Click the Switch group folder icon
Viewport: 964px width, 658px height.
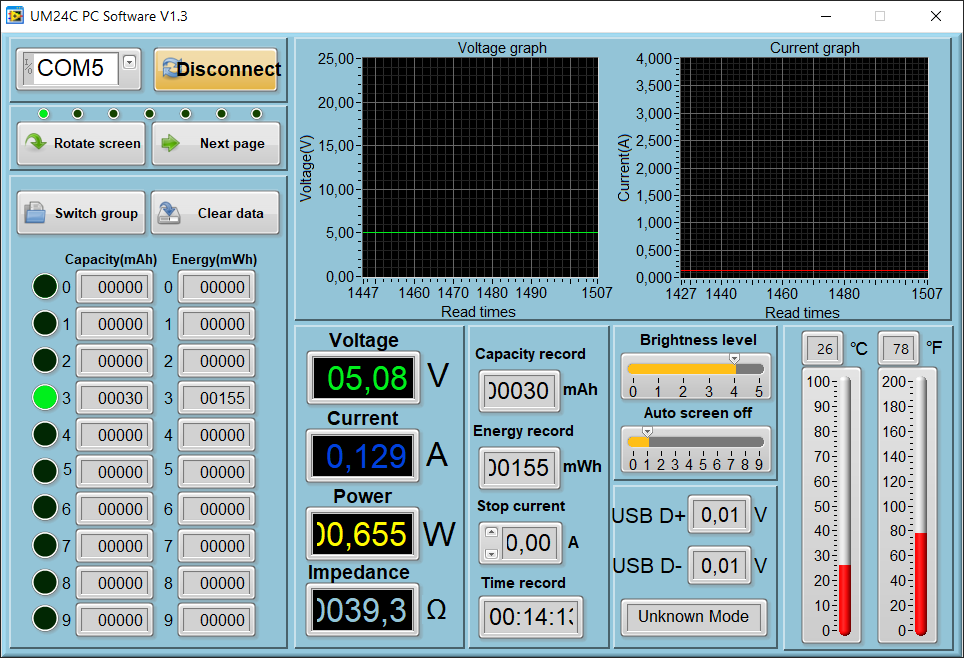click(x=35, y=213)
